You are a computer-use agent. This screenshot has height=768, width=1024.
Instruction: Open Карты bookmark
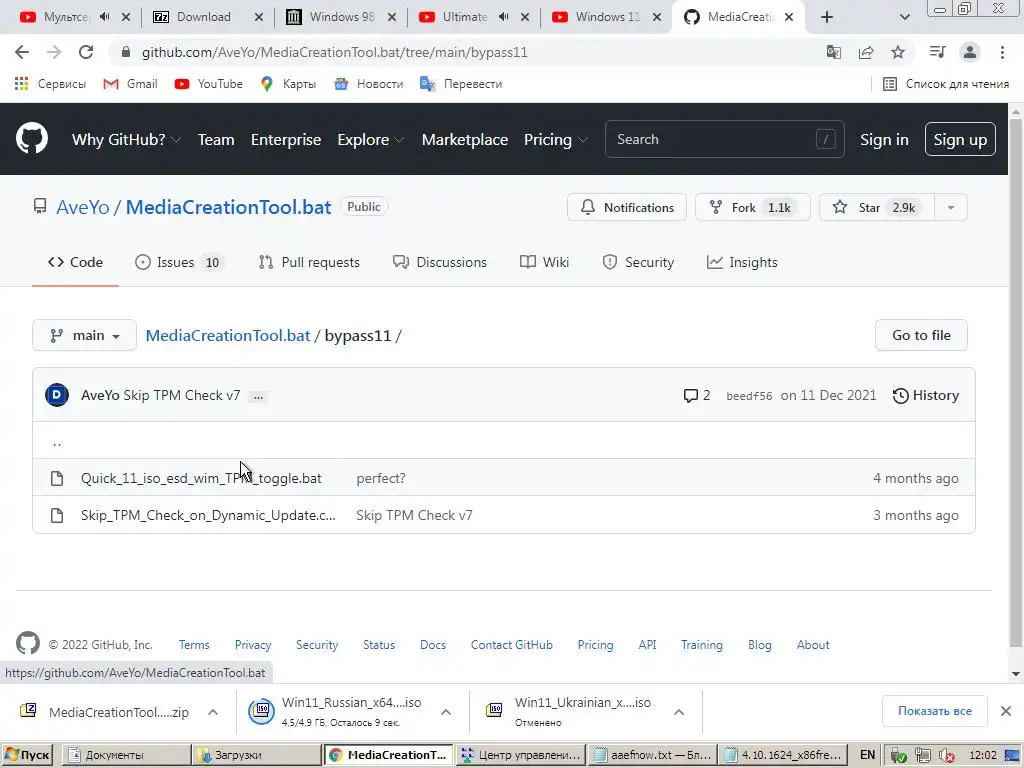click(x=288, y=84)
